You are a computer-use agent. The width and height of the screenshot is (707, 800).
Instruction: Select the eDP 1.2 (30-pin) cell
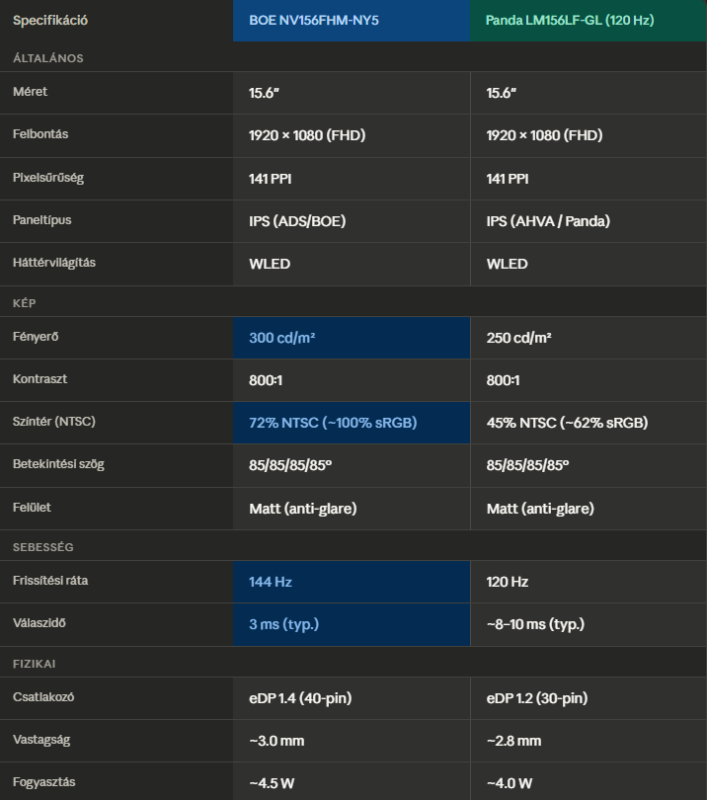[538, 698]
